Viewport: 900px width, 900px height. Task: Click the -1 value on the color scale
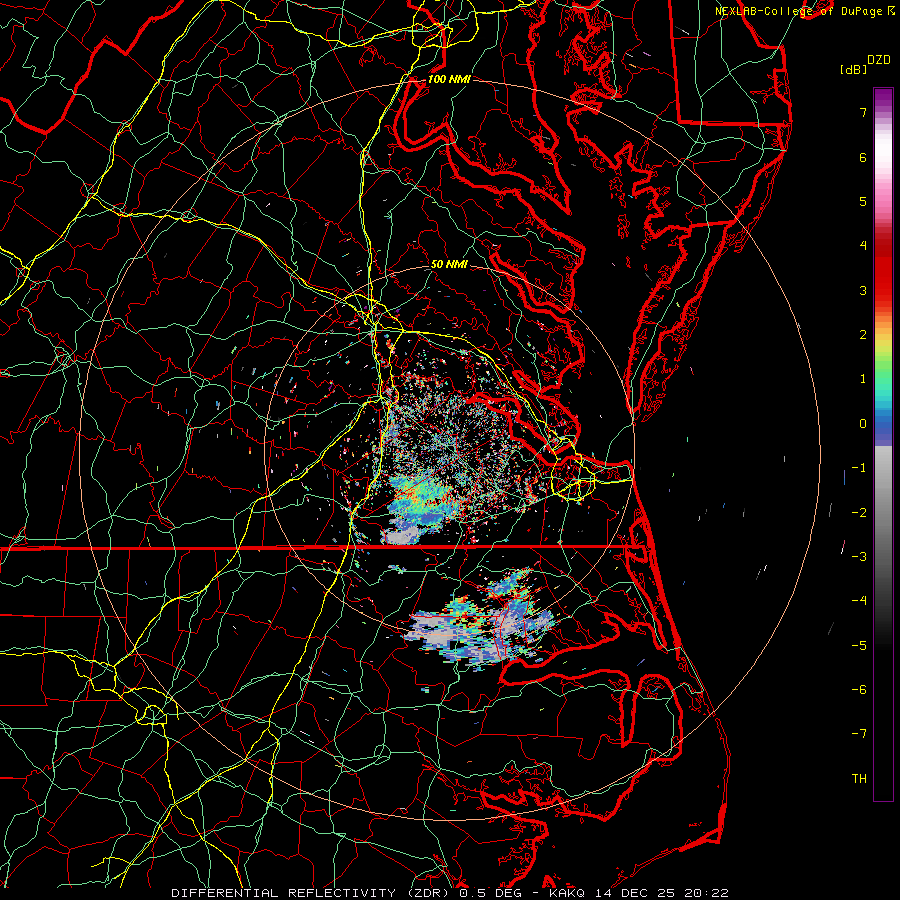point(859,468)
